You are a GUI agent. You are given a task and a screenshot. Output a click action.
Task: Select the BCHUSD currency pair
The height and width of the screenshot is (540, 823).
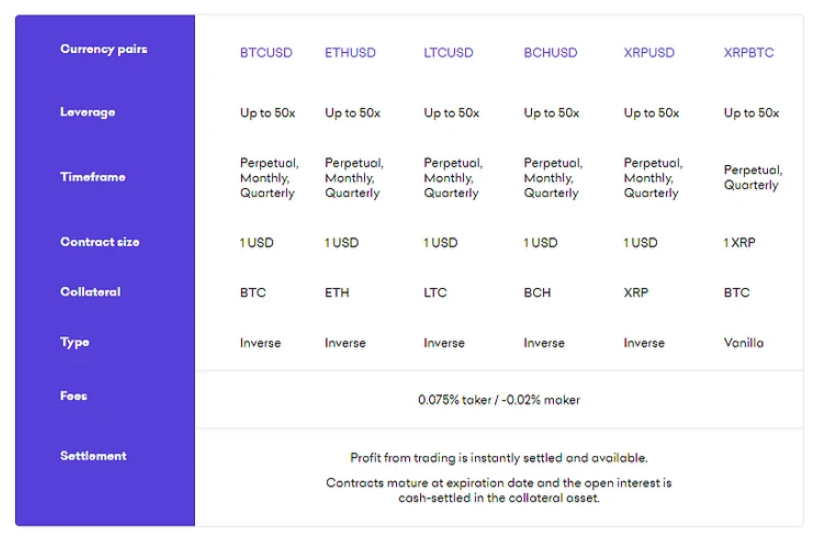click(x=550, y=52)
